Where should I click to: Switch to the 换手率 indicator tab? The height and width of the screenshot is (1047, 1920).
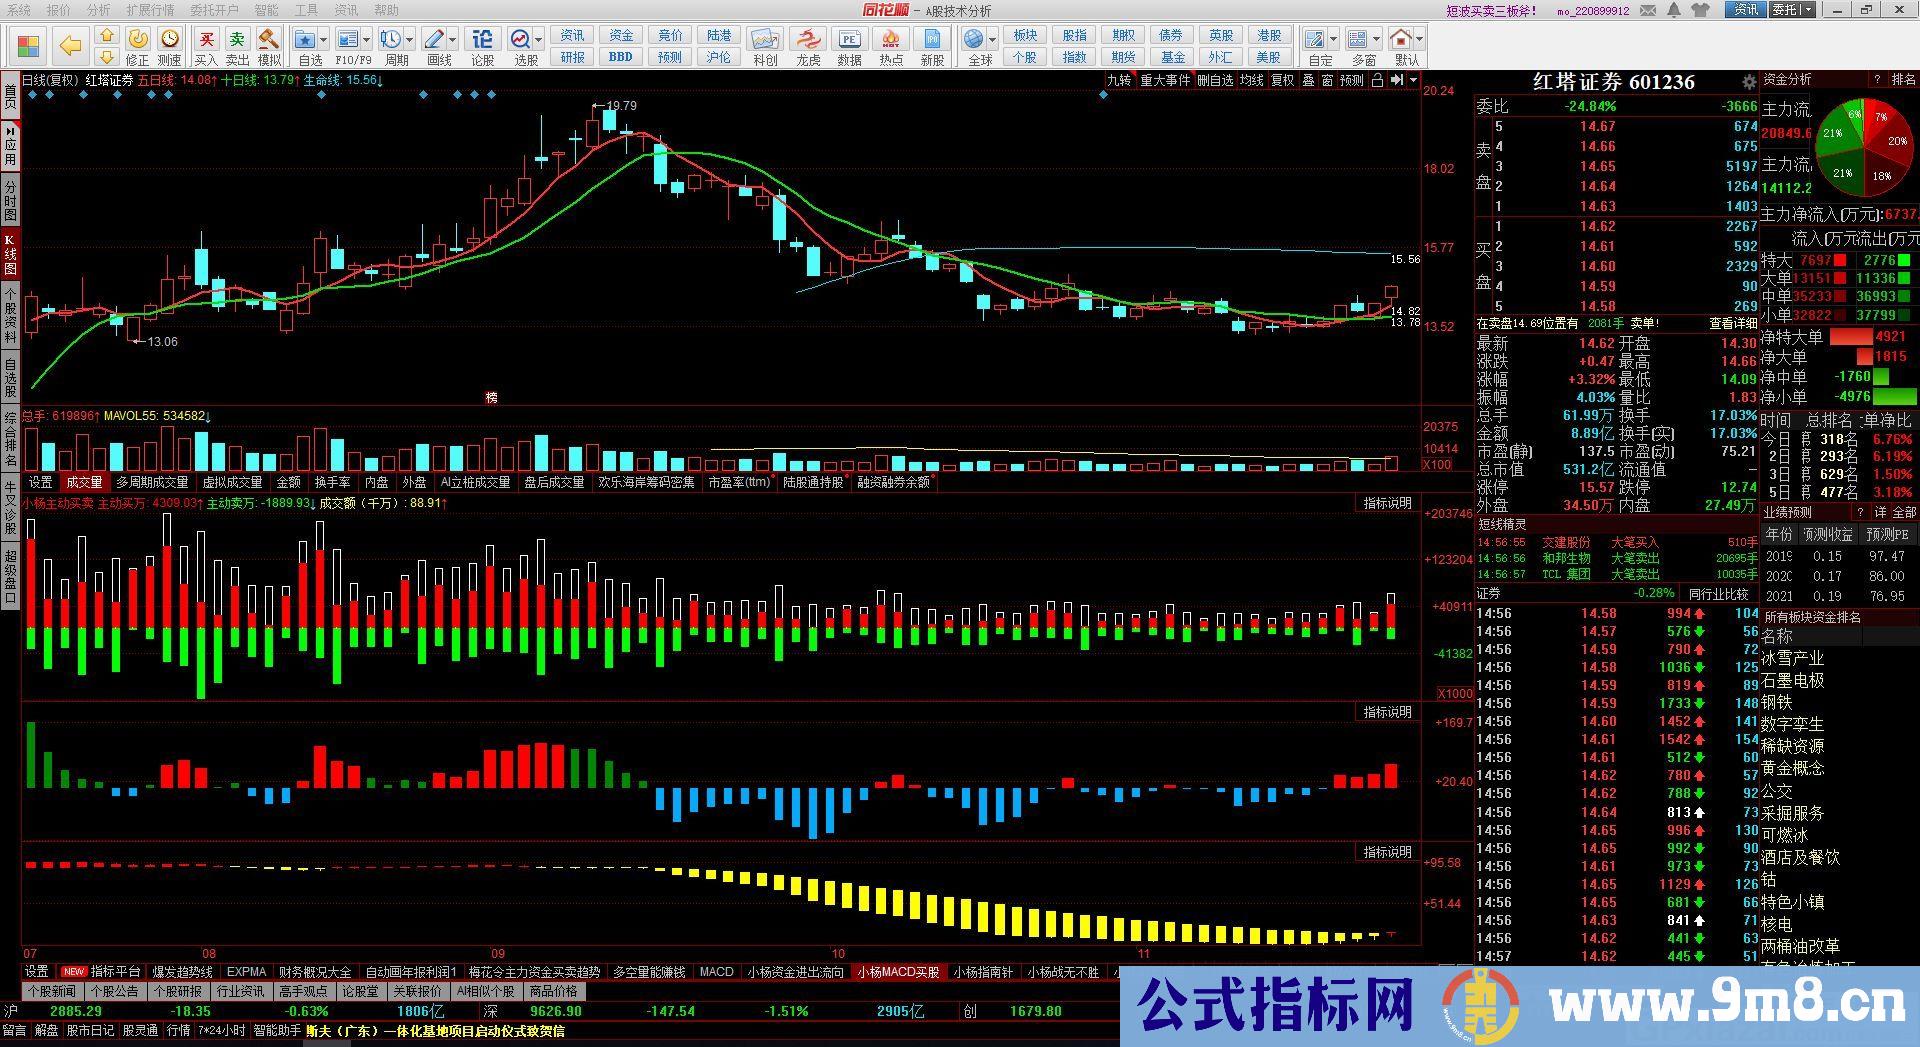(332, 482)
